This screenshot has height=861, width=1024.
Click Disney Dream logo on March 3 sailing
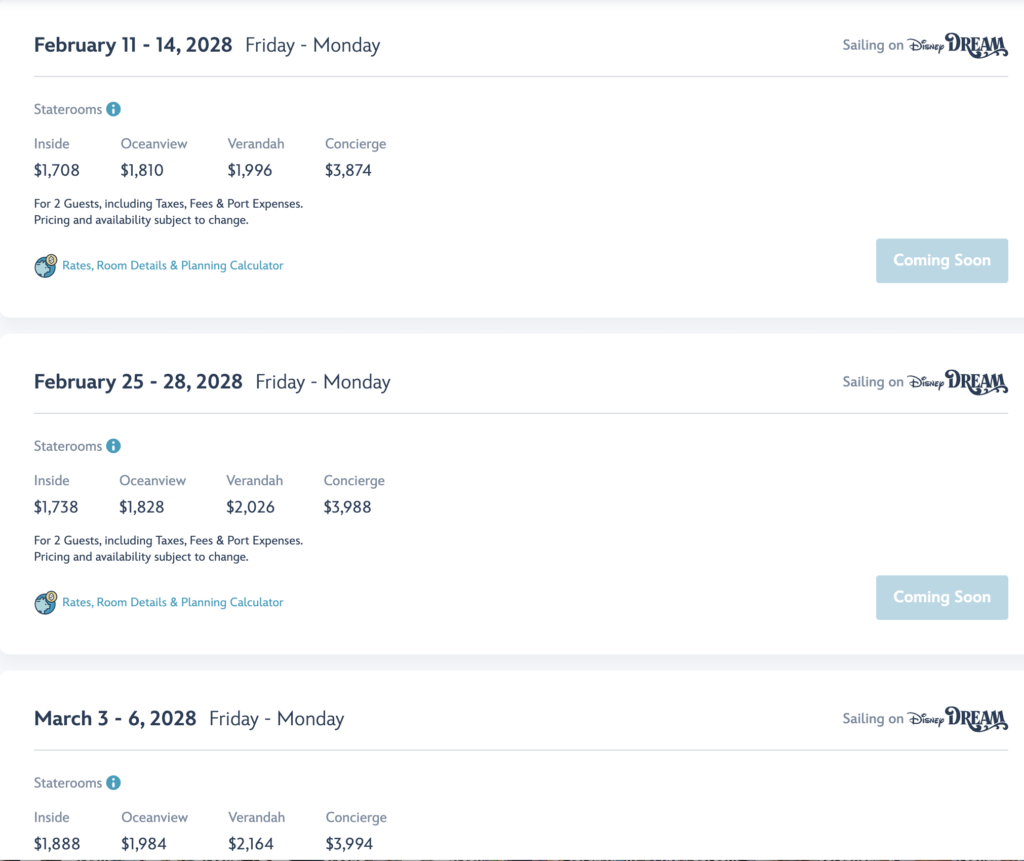click(957, 719)
